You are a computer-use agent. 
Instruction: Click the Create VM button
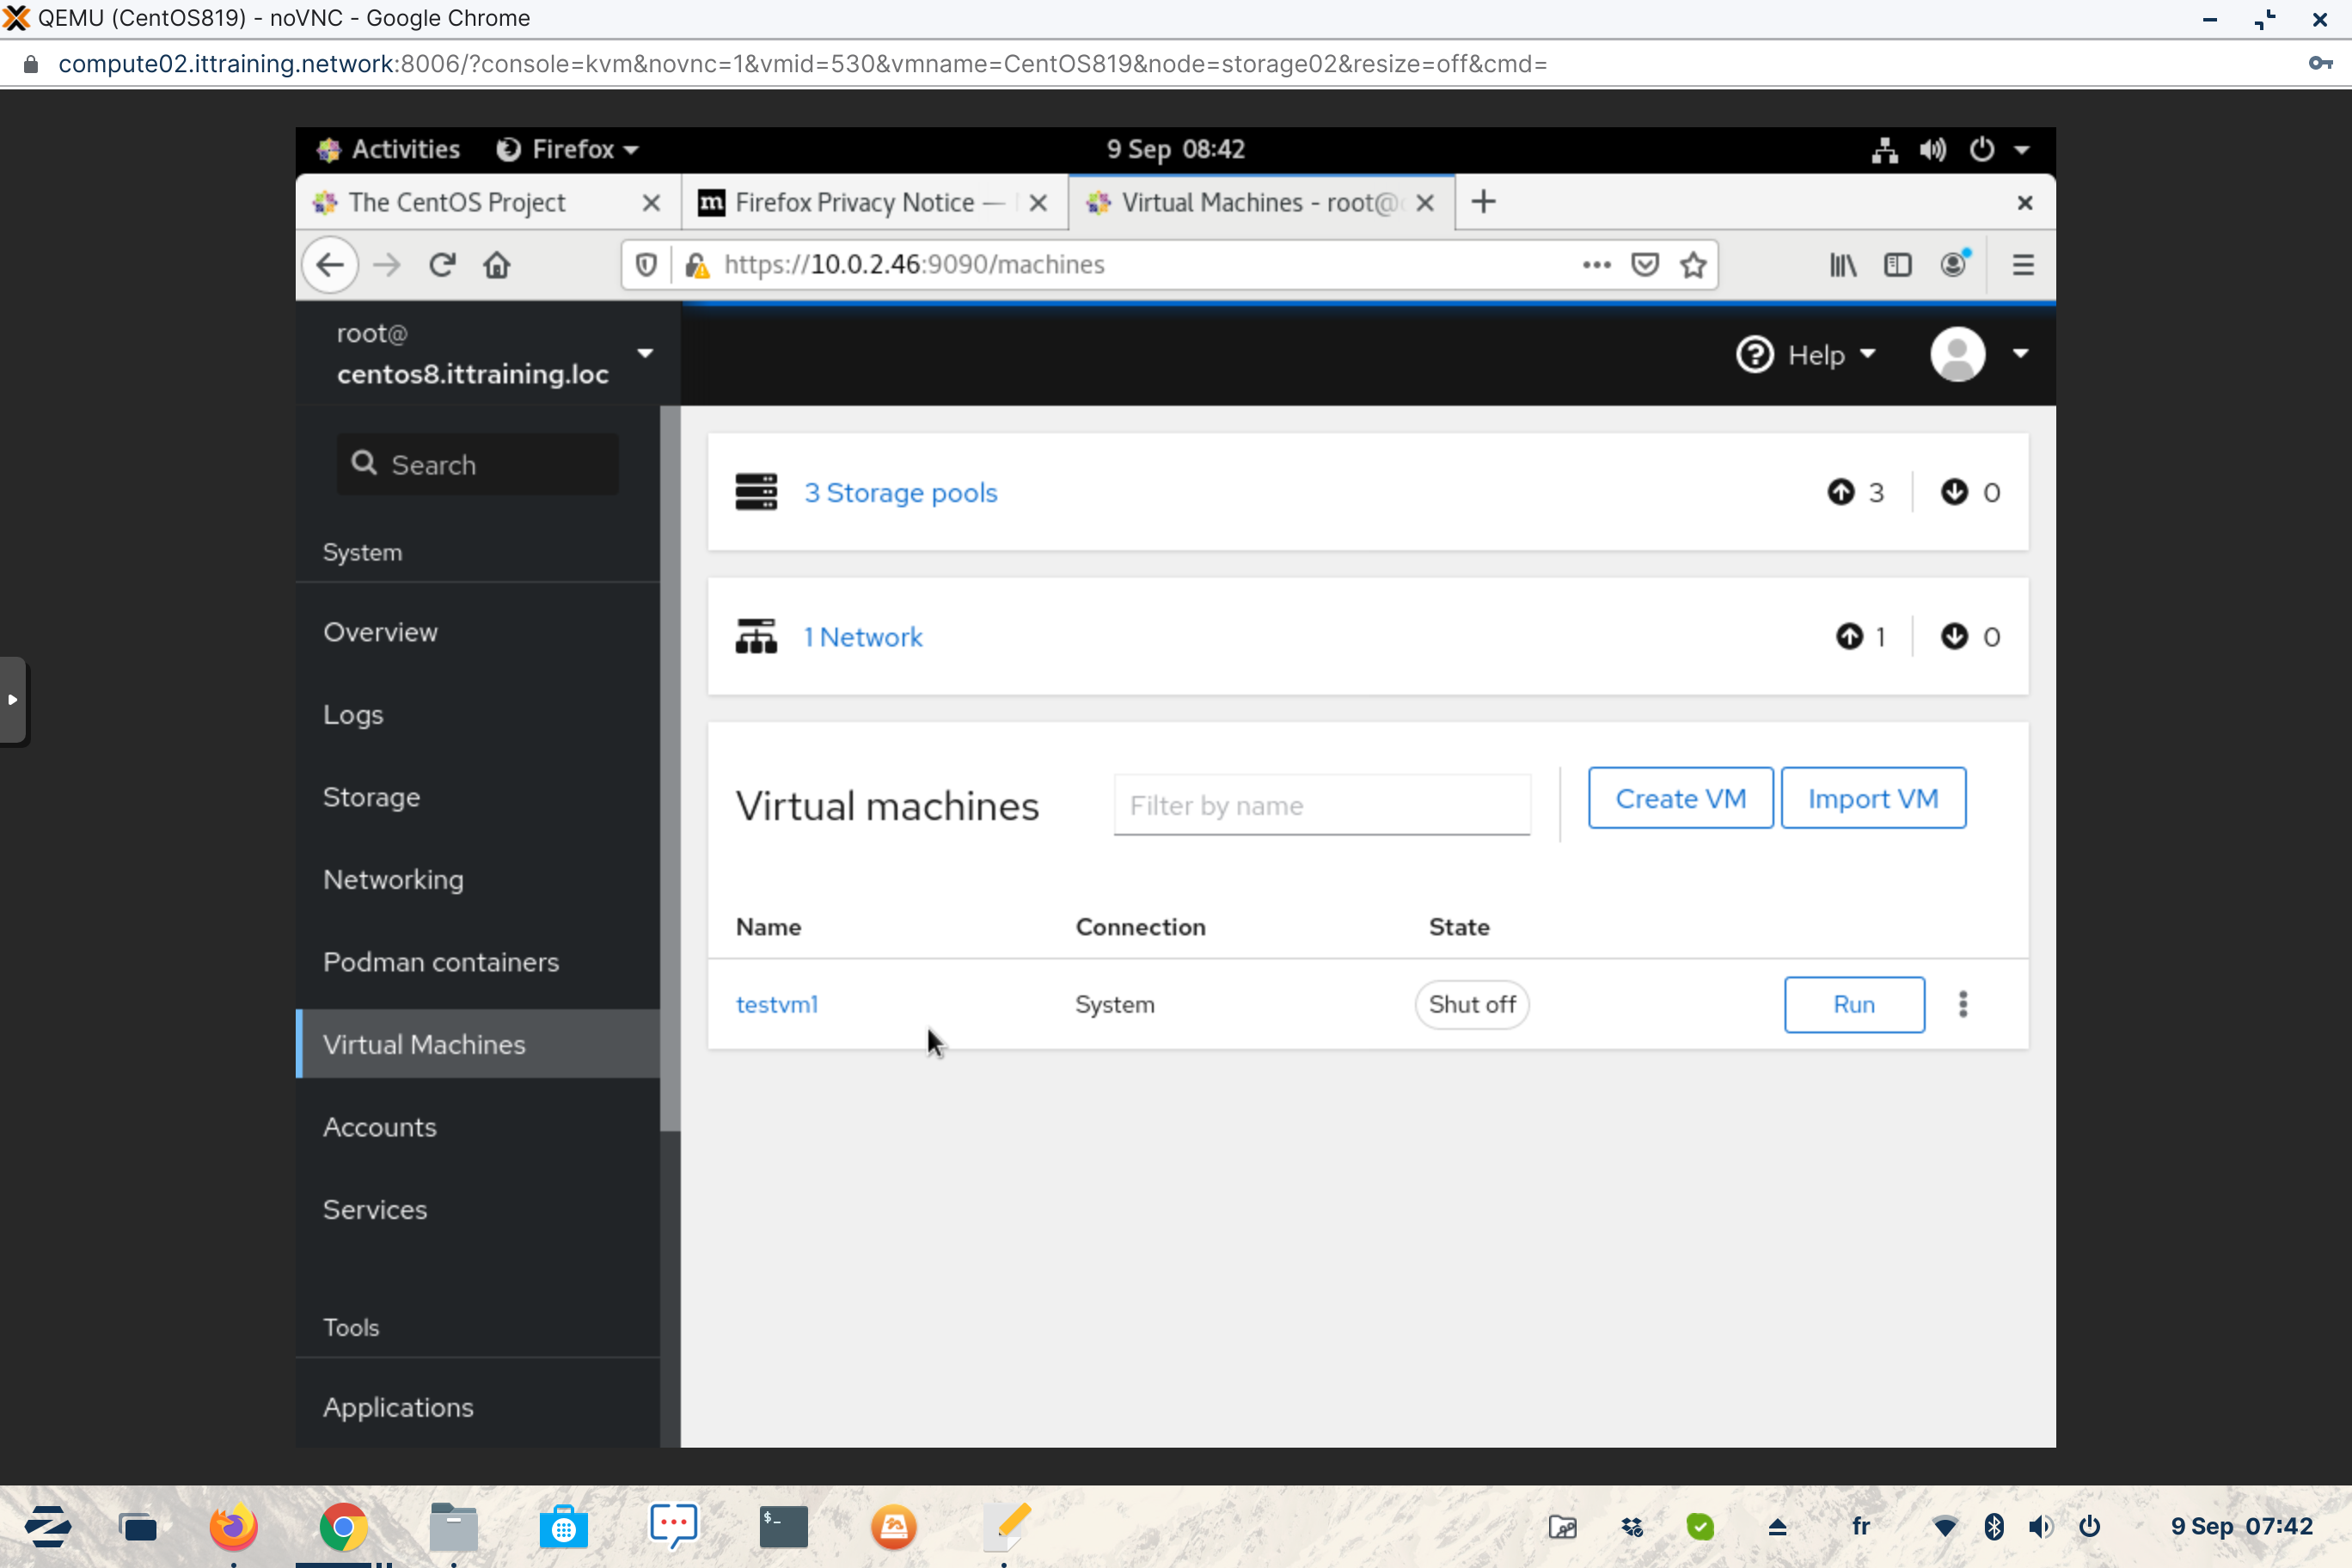pyautogui.click(x=1680, y=798)
